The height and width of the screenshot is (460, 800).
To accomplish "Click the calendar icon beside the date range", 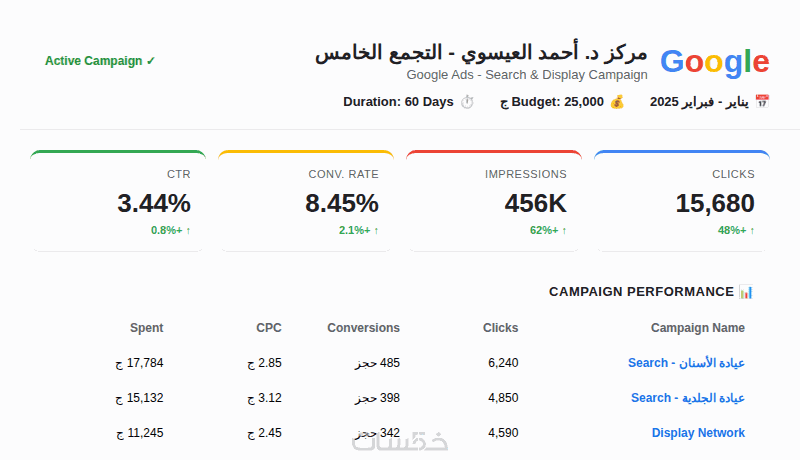I will (762, 102).
